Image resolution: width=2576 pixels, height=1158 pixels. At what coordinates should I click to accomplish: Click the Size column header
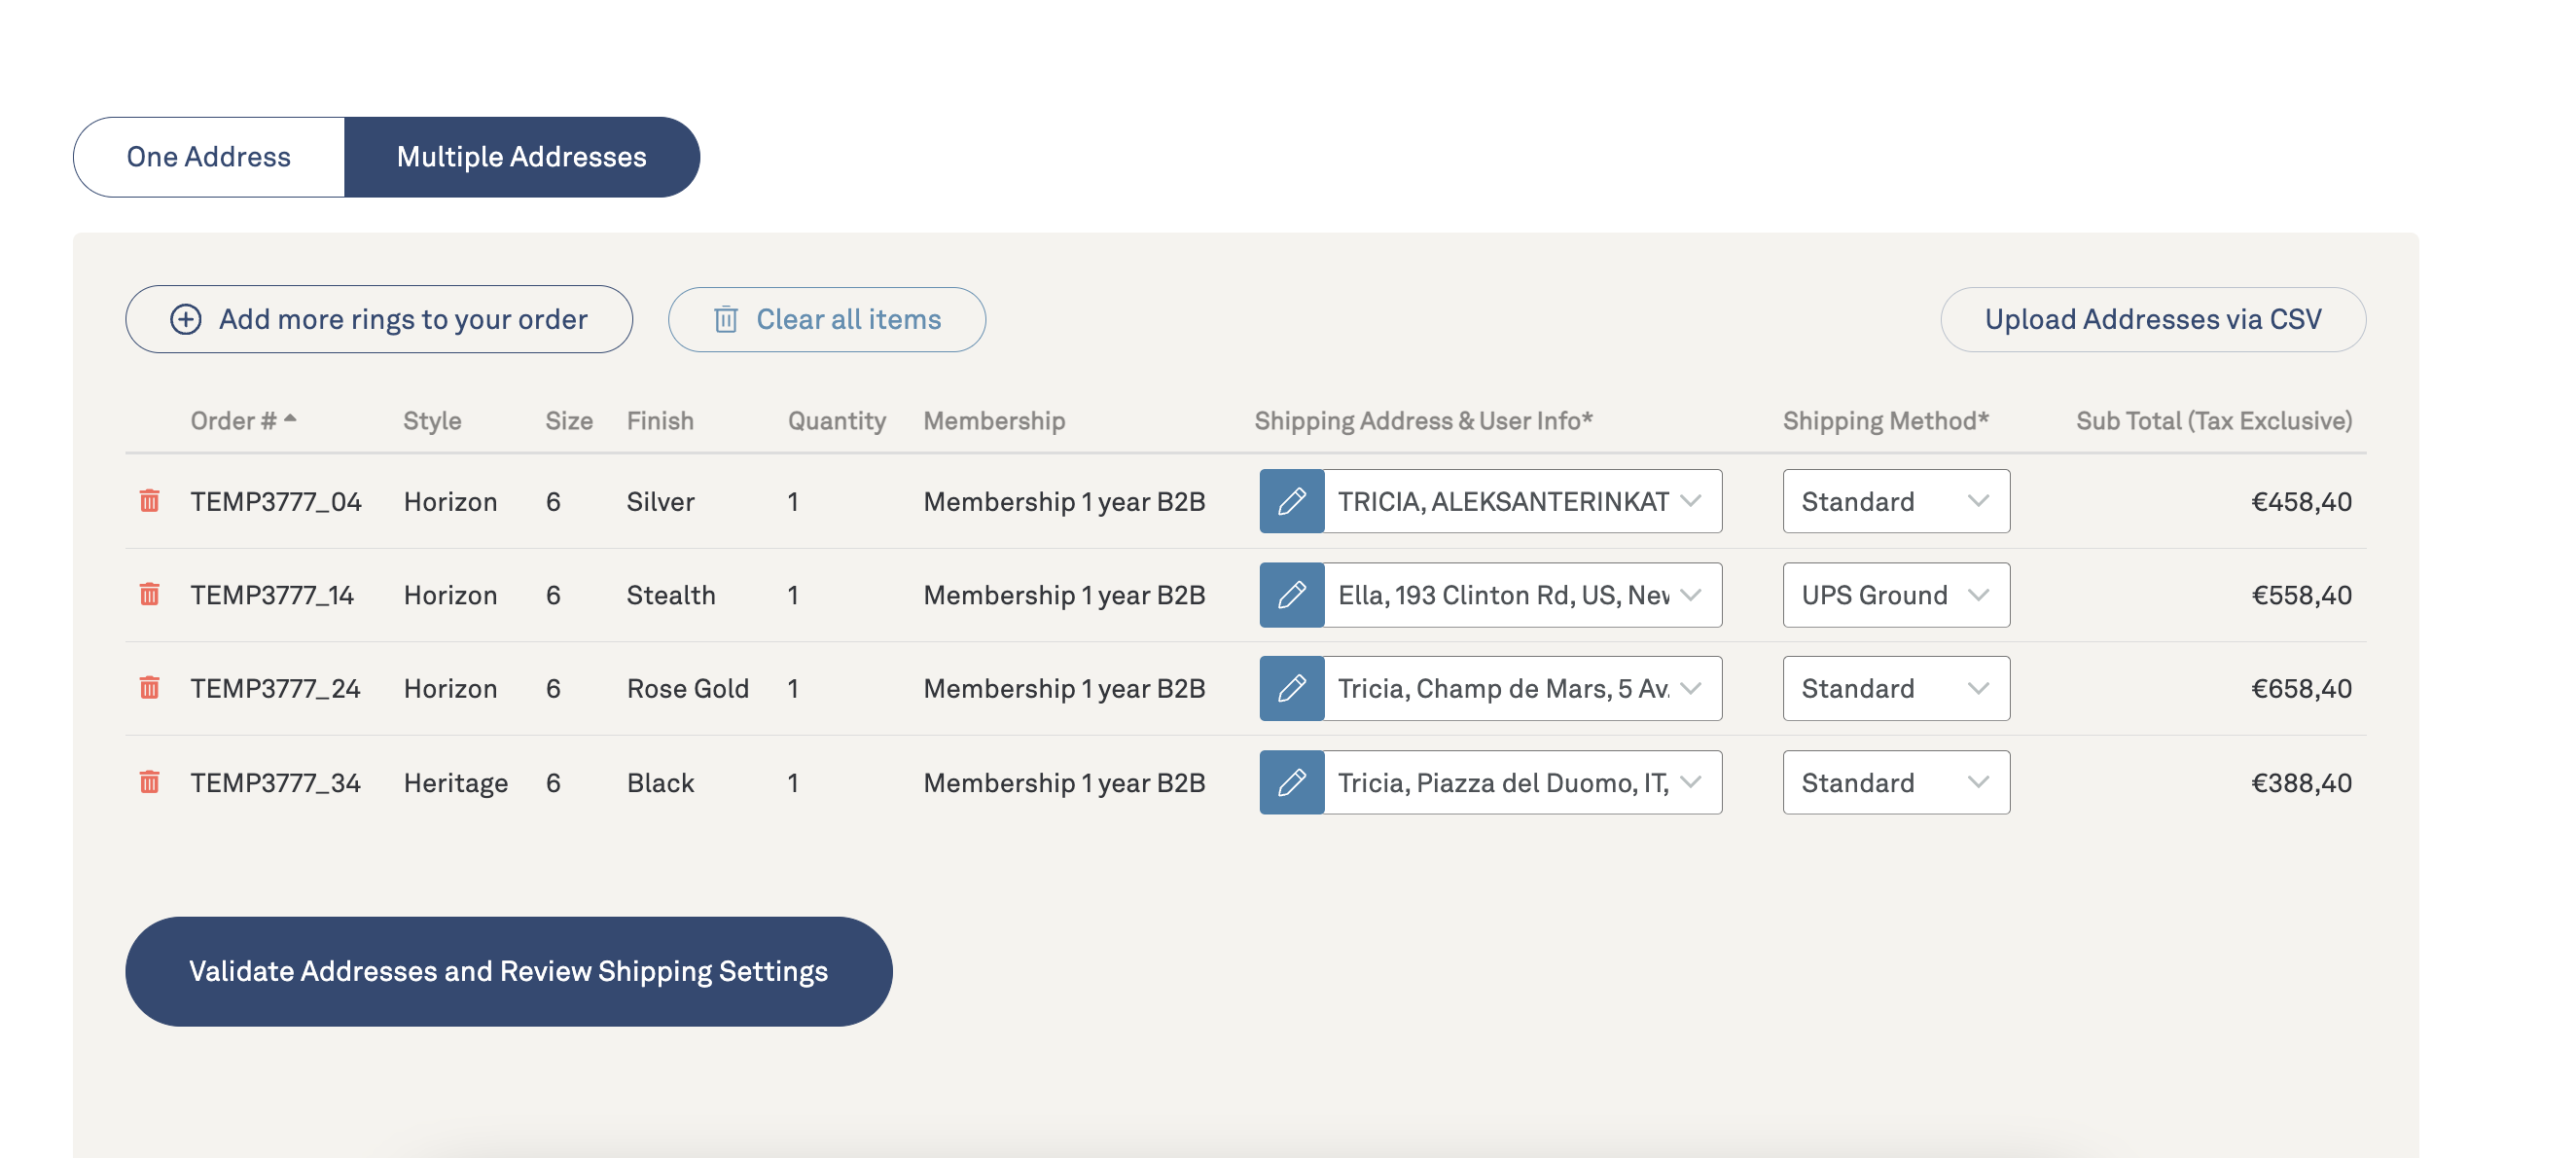point(569,421)
